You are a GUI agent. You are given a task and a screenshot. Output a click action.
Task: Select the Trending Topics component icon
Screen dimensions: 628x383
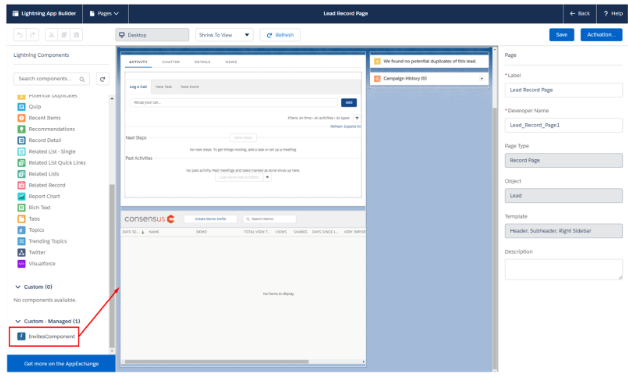click(22, 241)
